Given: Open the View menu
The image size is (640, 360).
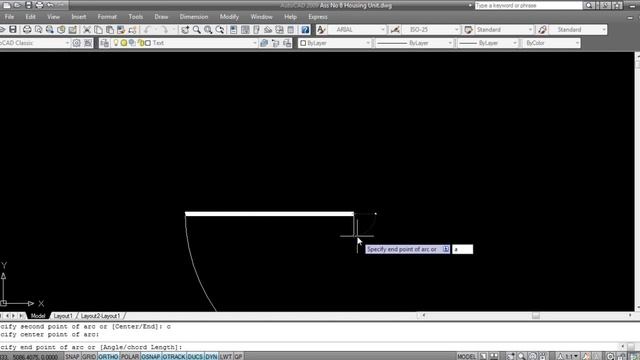Looking at the screenshot, I should tap(53, 17).
